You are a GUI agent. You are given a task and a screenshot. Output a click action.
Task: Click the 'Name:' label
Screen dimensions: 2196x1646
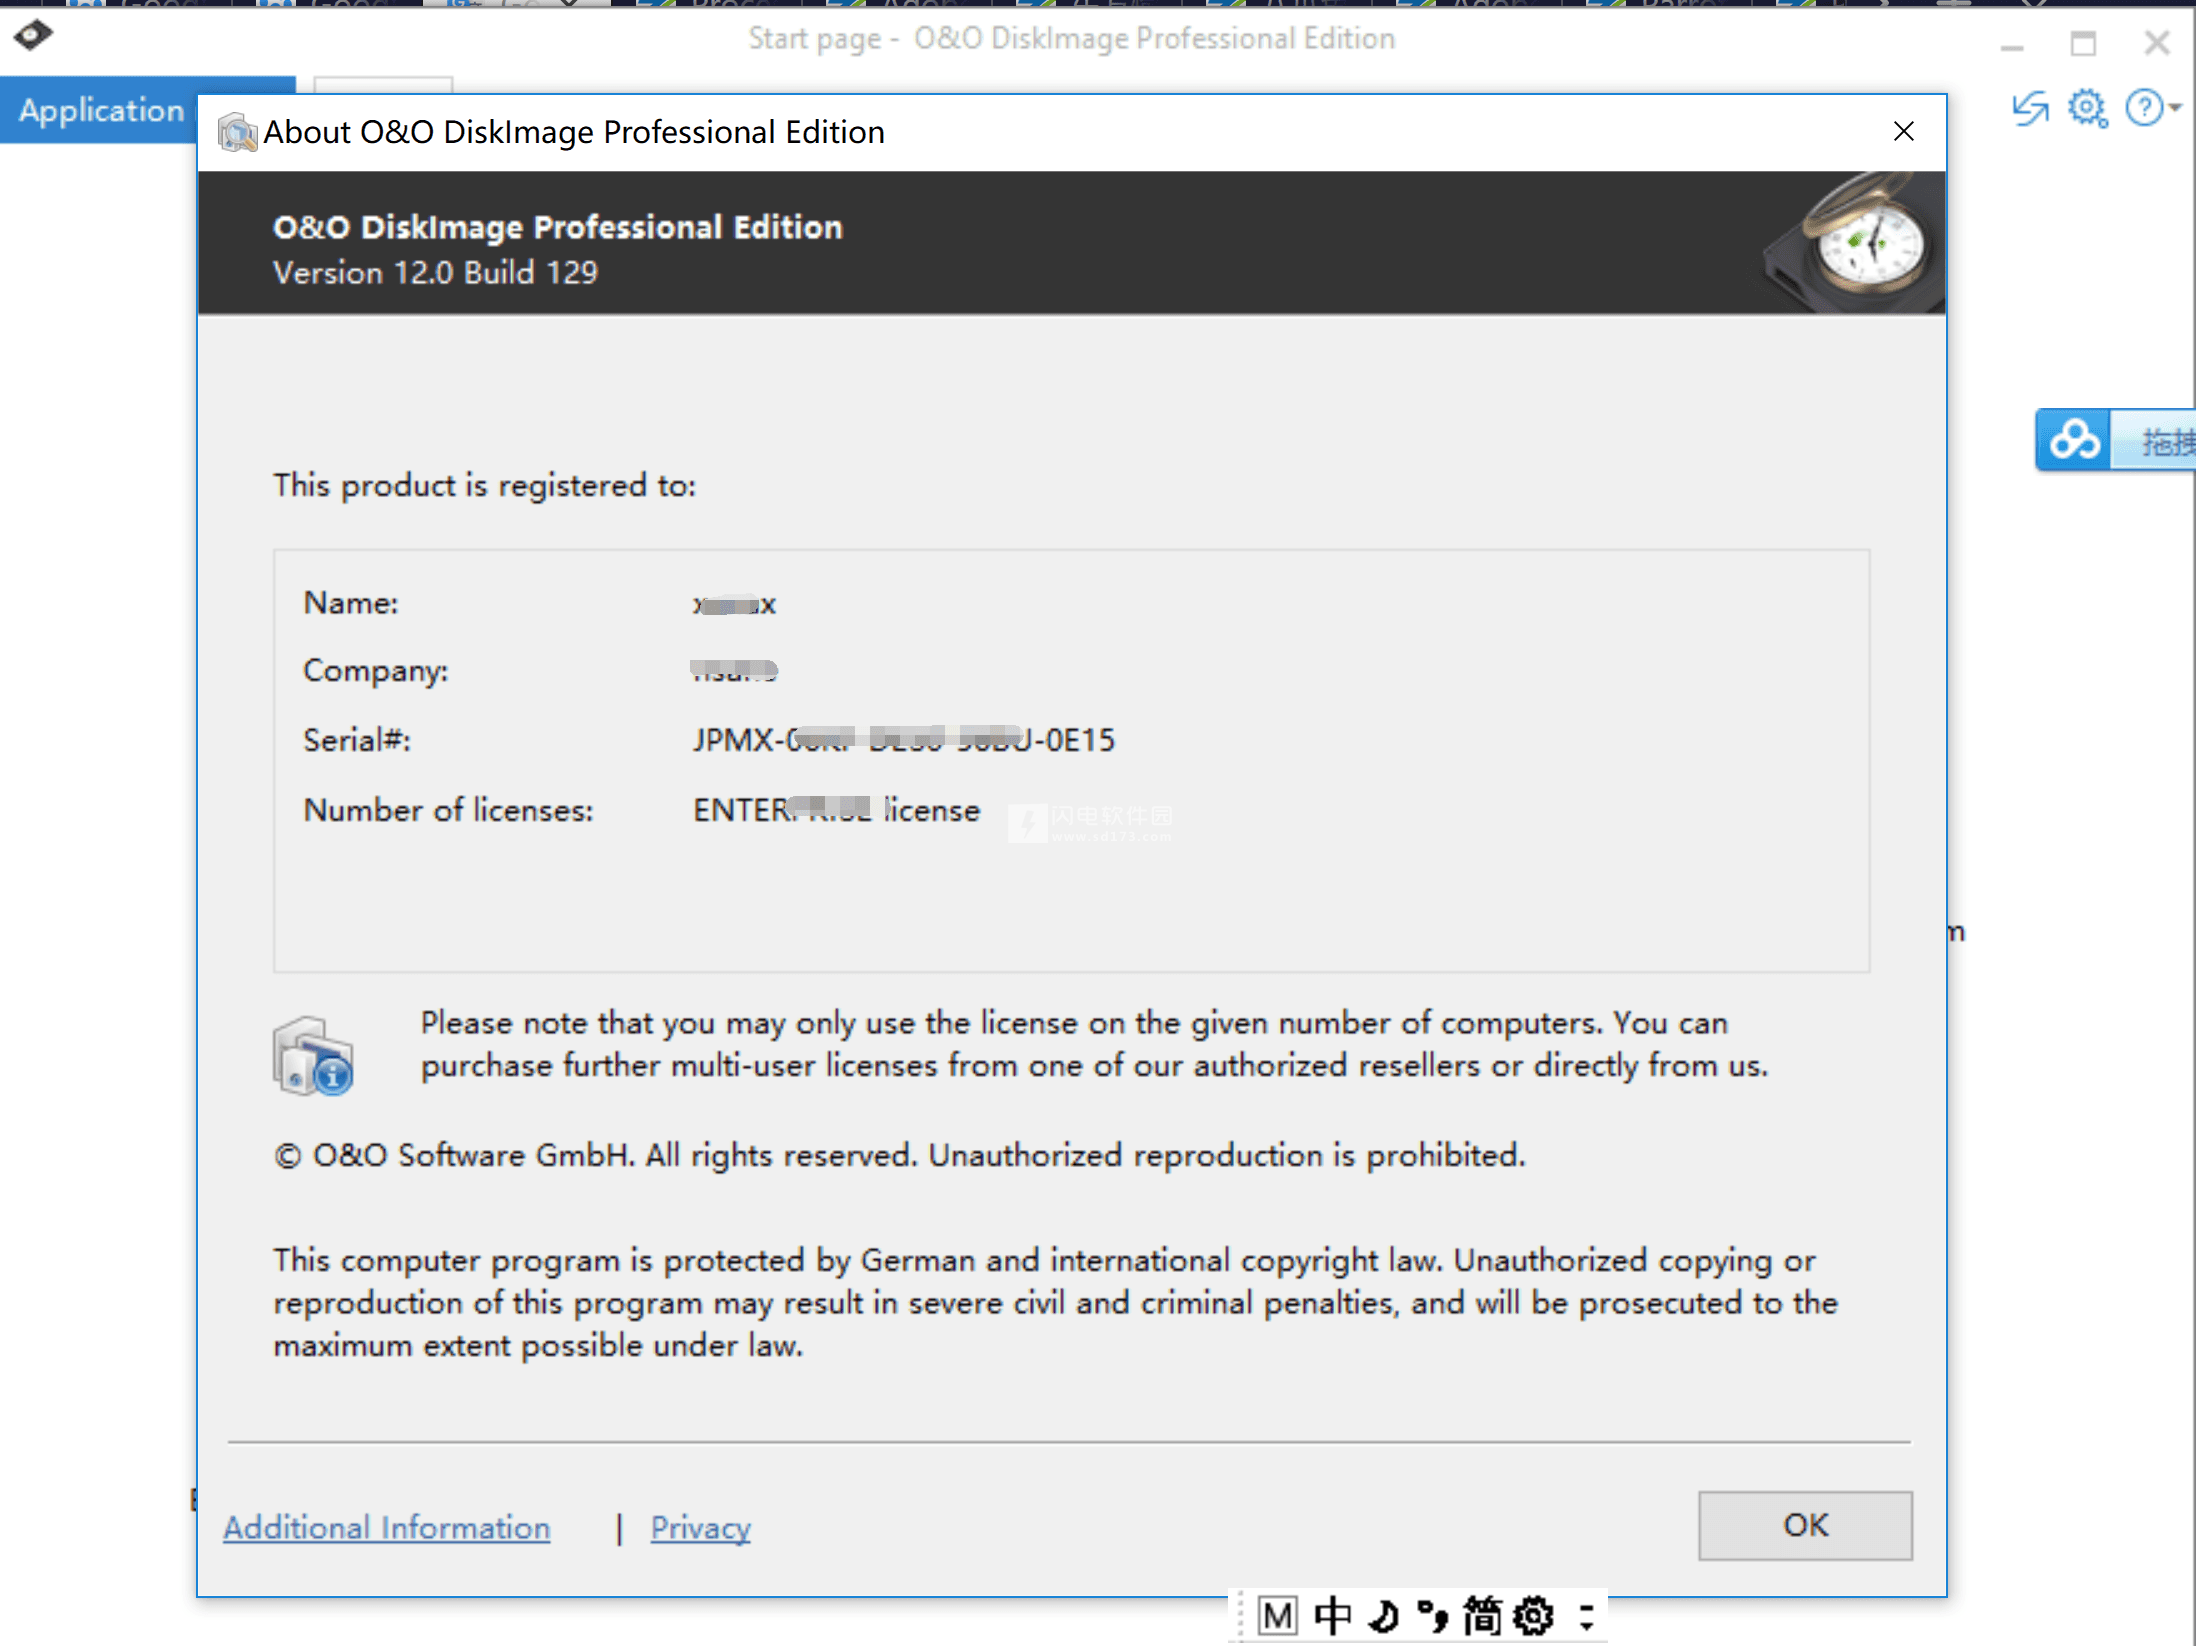(350, 603)
